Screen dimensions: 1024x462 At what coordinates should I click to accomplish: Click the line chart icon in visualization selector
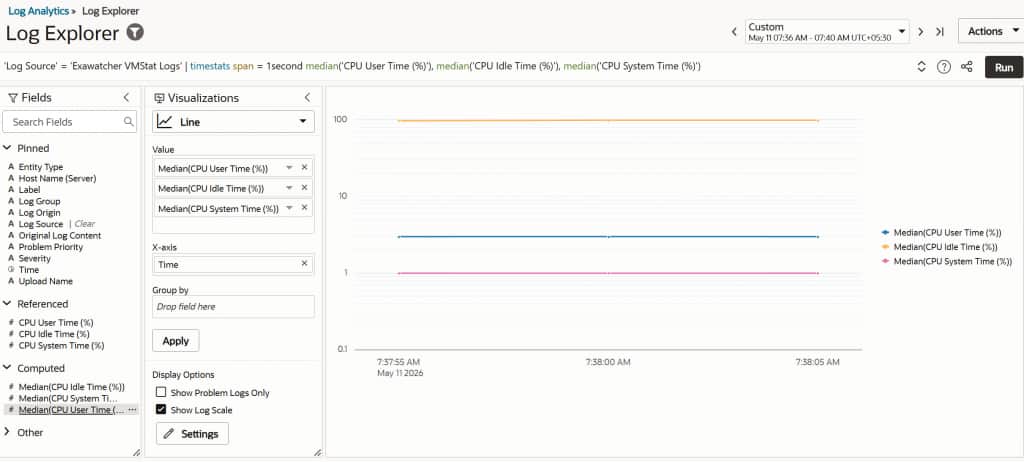(x=165, y=122)
